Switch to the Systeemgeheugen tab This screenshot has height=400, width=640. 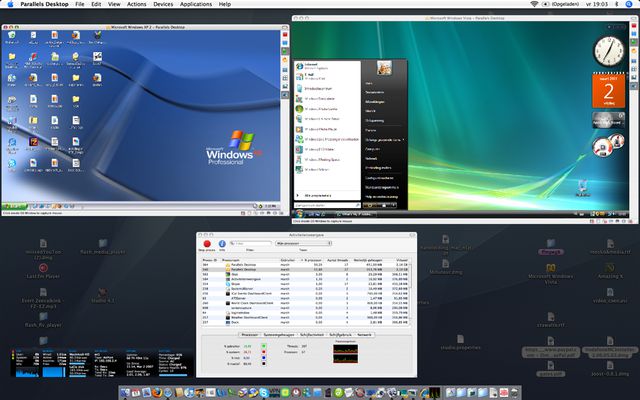click(x=279, y=335)
